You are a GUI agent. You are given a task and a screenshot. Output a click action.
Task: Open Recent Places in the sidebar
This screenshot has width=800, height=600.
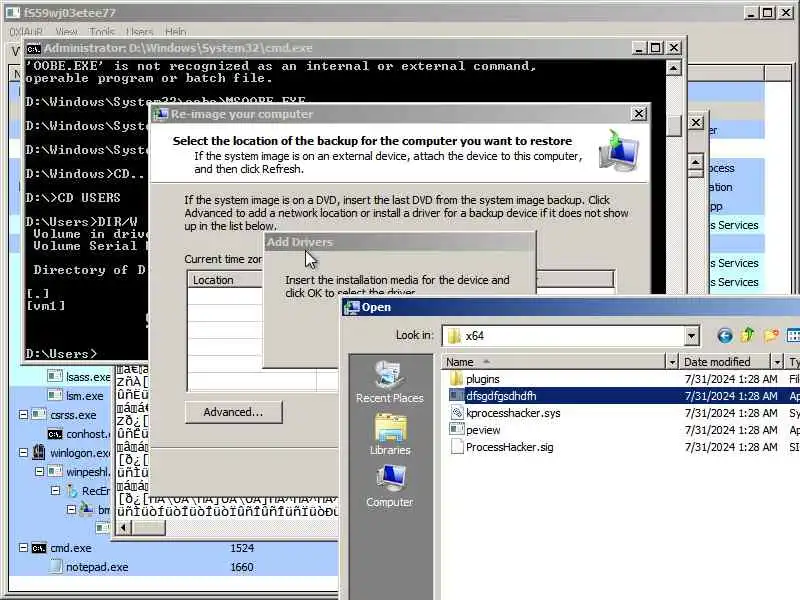pos(389,383)
